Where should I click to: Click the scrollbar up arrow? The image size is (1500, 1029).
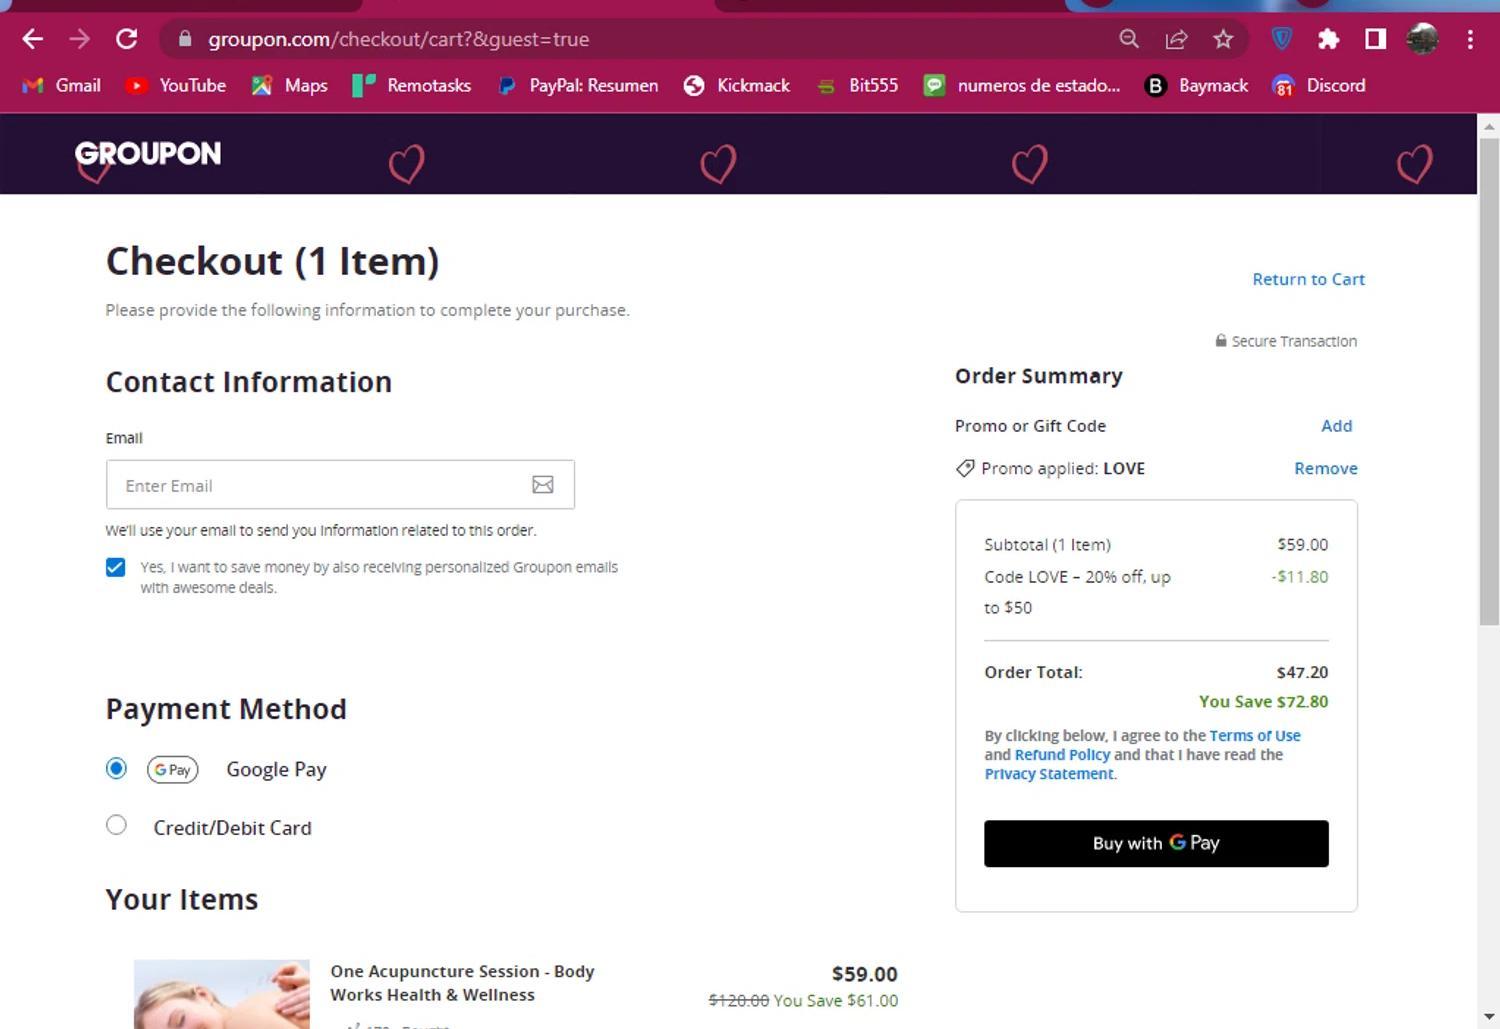[x=1488, y=126]
